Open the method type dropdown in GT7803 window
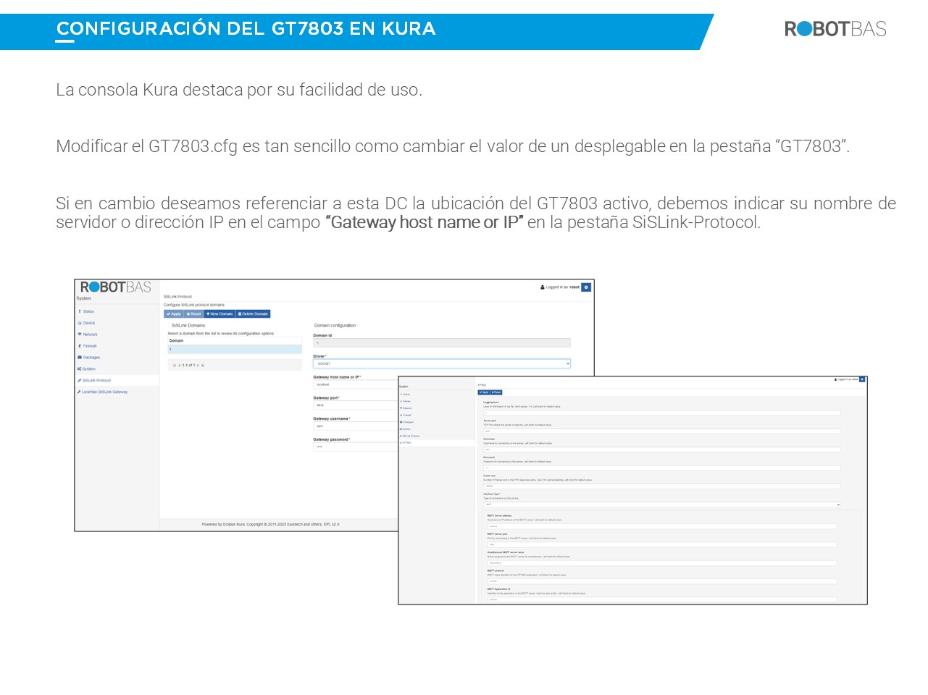Screen dimensions: 928x695 click(x=662, y=504)
